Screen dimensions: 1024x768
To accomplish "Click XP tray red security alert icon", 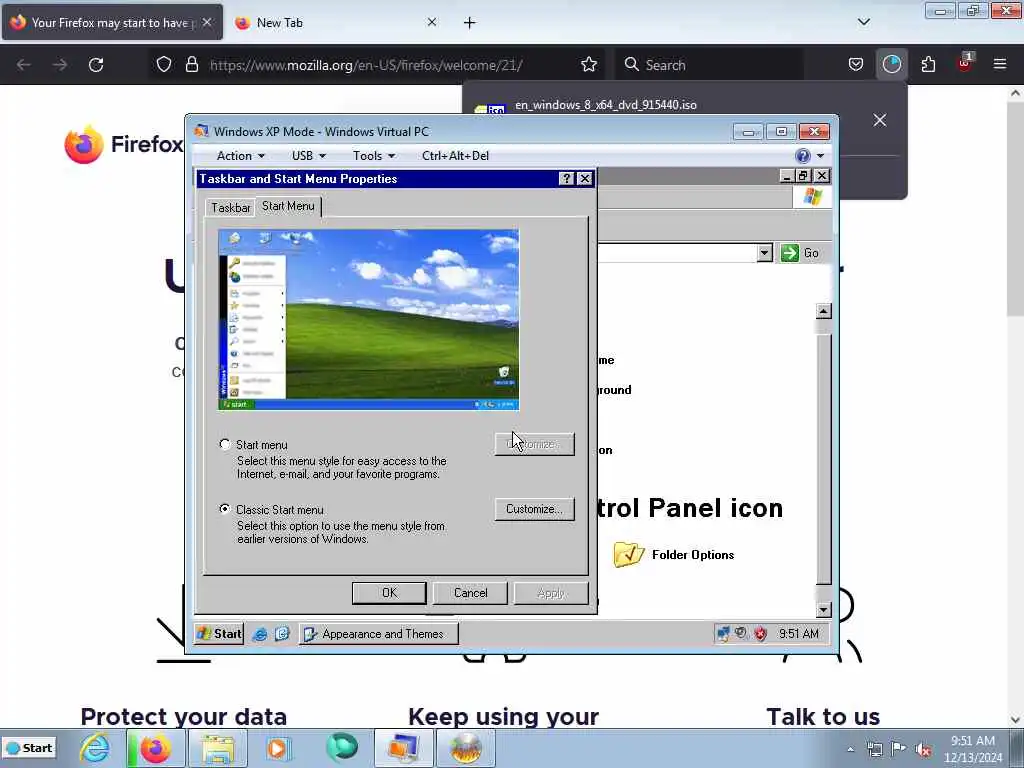I will tap(761, 633).
